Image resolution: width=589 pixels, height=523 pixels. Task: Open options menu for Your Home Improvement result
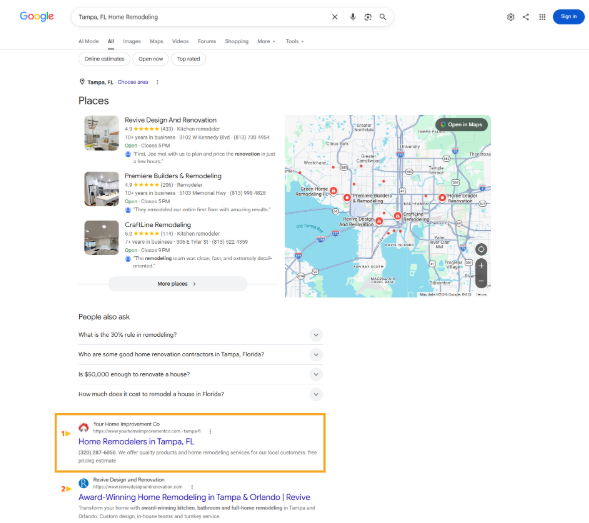210,431
